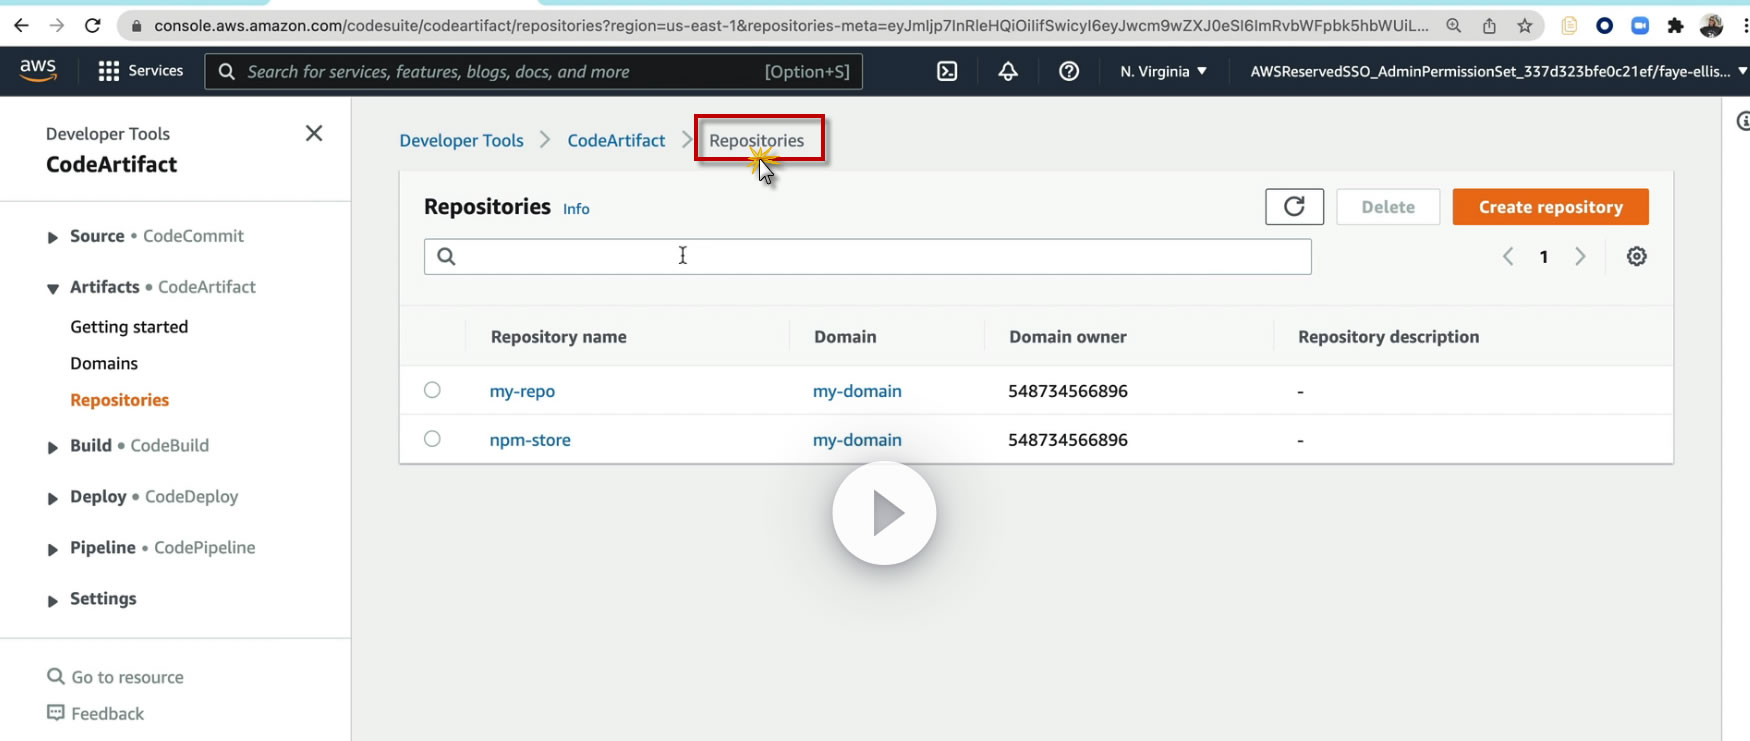
Task: Click the browser address bar URL
Action: tap(790, 26)
